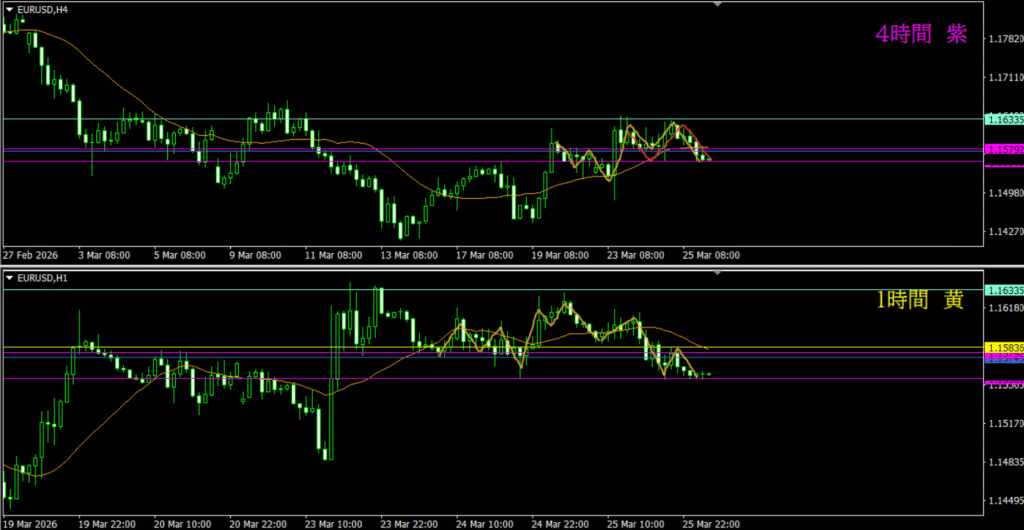Click the H4 chart shift triangle marker

tap(716, 5)
